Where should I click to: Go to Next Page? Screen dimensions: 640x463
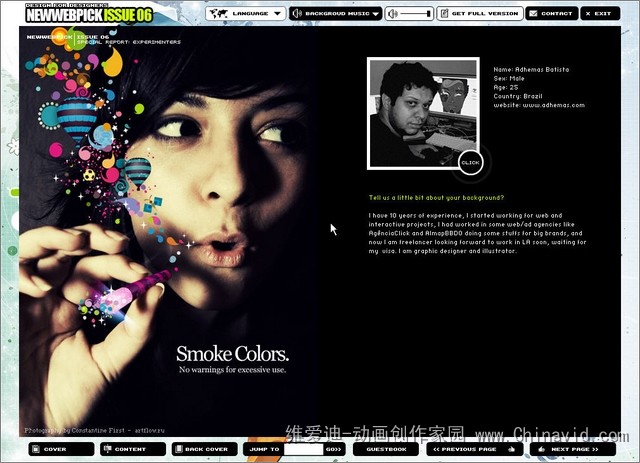[x=573, y=449]
